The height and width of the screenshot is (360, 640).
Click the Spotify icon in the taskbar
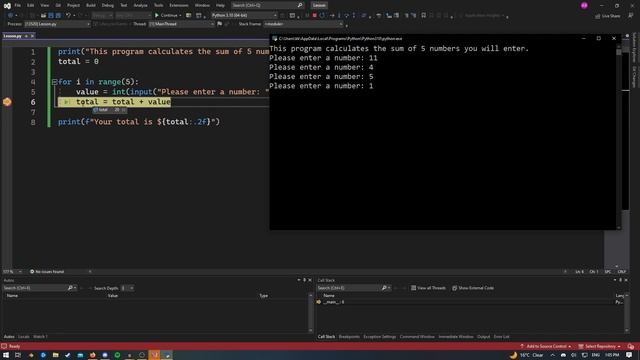coord(117,355)
